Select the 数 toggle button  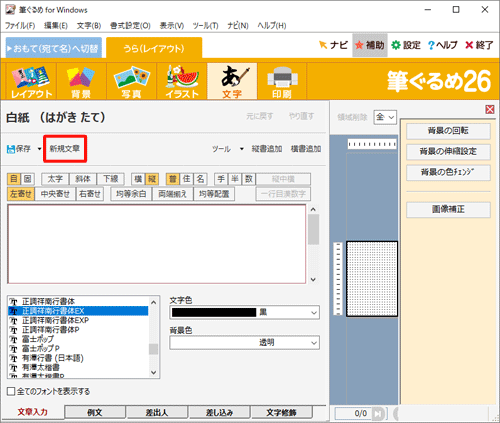[249, 179]
